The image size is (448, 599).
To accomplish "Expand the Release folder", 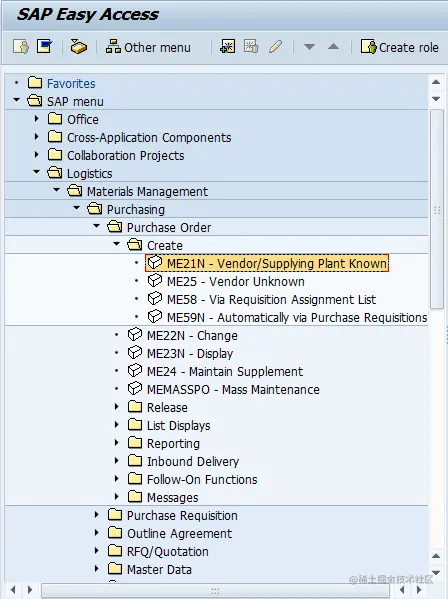I will 116,406.
